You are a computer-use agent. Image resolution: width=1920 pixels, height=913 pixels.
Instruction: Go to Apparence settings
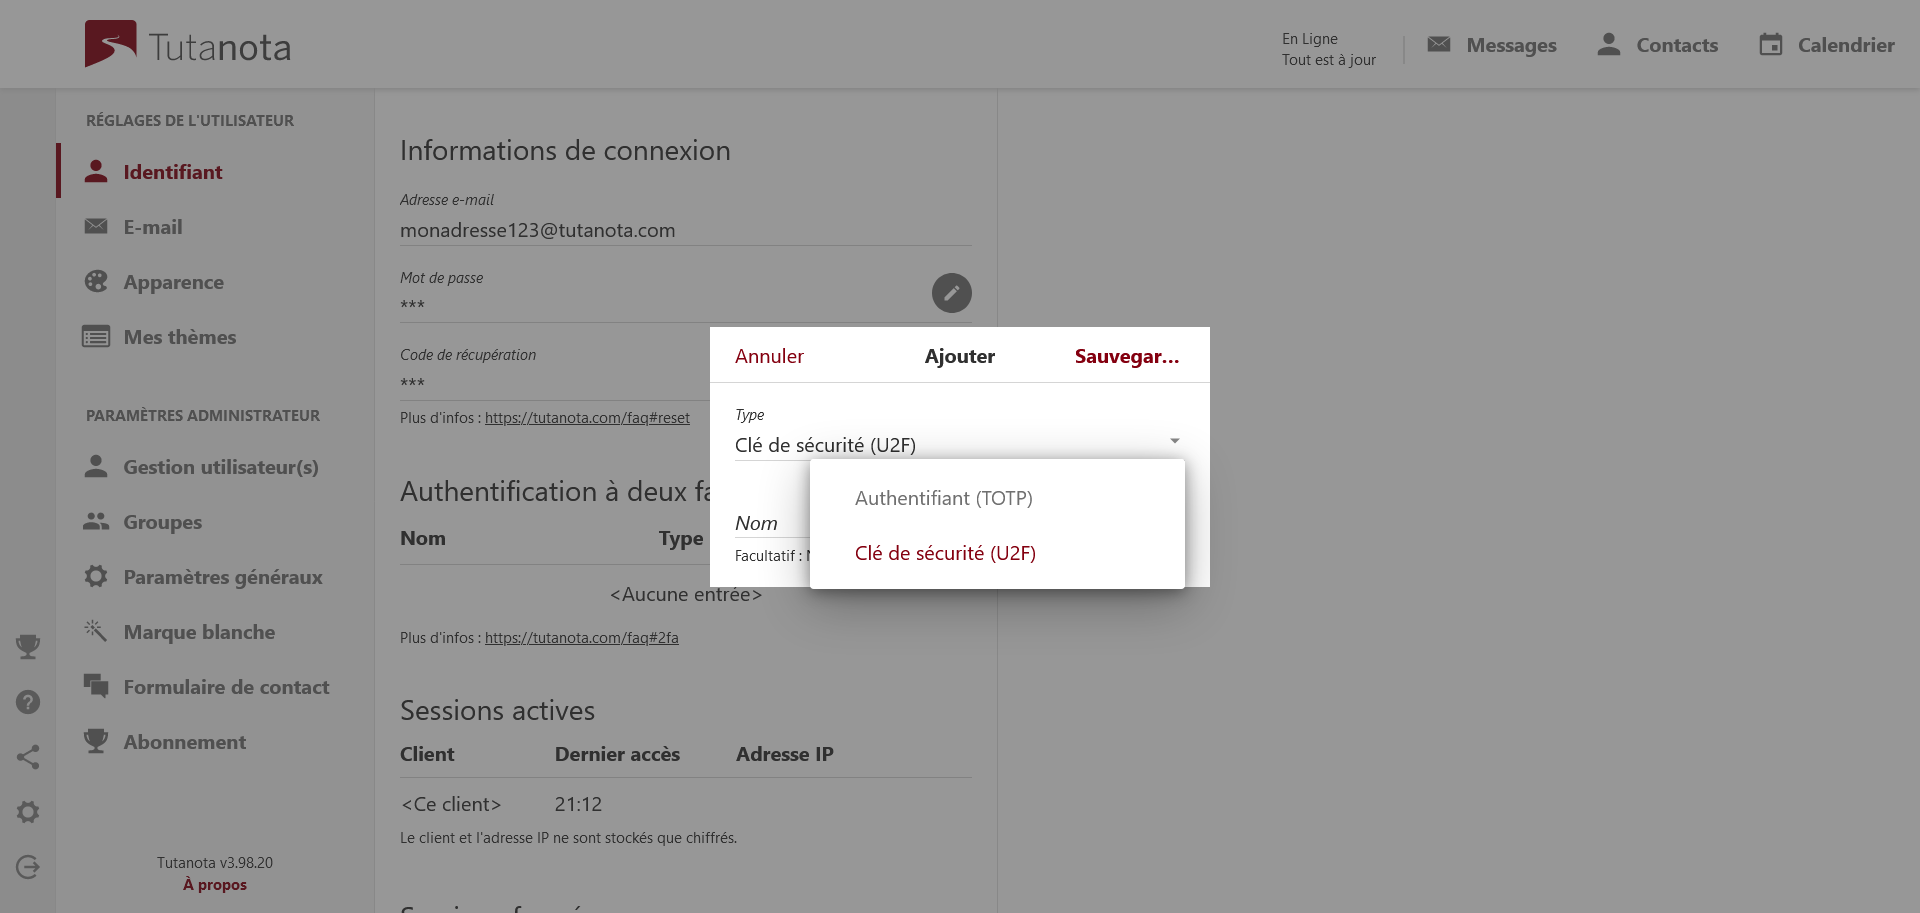tap(173, 282)
